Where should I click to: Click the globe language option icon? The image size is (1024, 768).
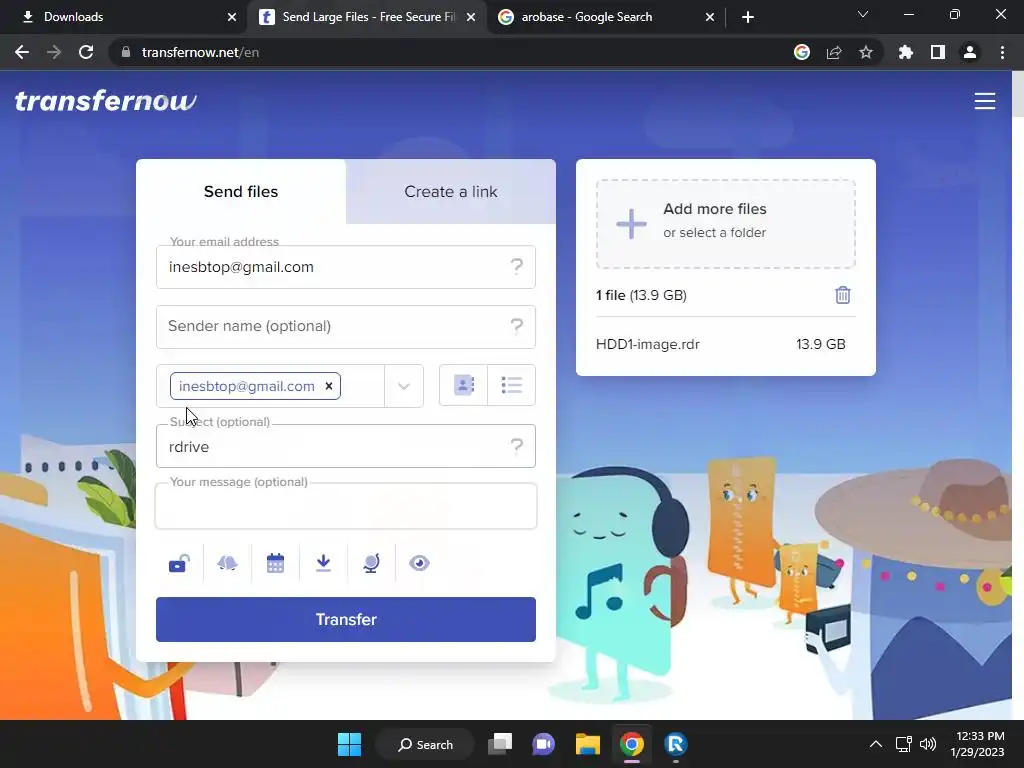pos(371,563)
